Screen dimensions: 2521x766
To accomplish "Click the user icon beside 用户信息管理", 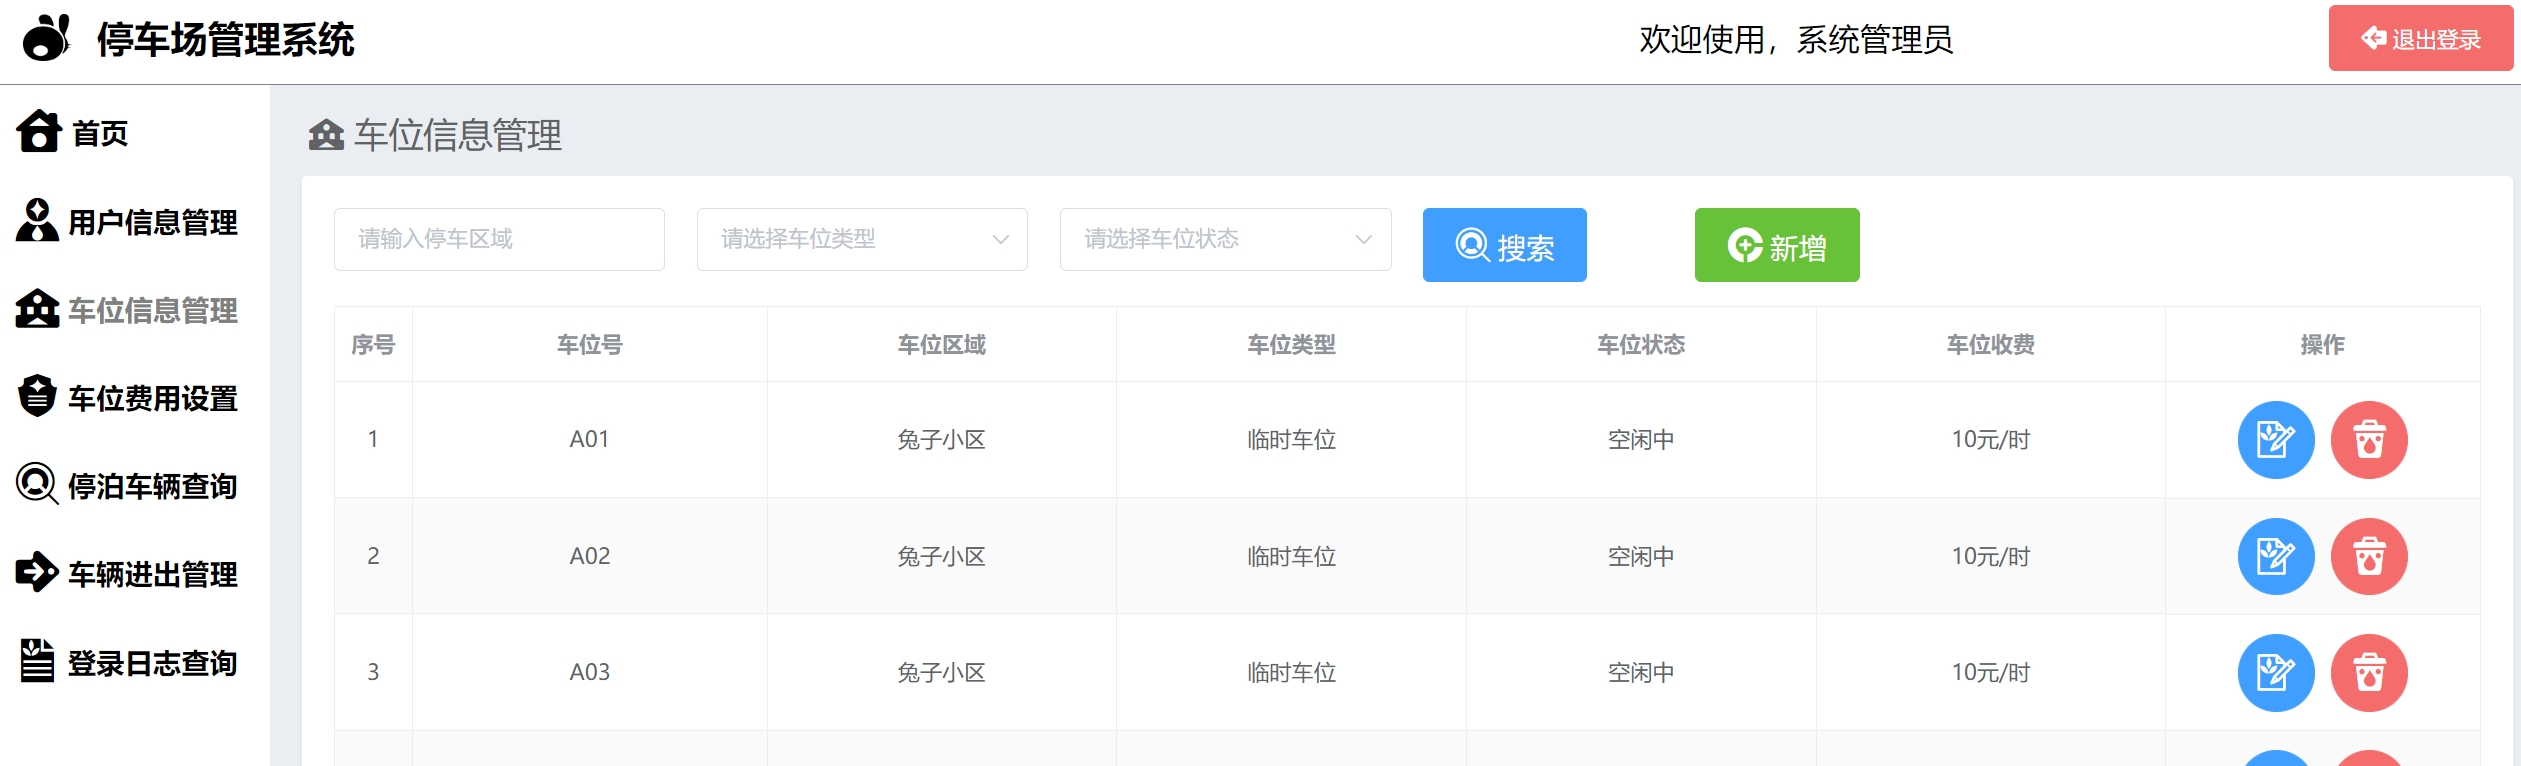I will point(37,220).
